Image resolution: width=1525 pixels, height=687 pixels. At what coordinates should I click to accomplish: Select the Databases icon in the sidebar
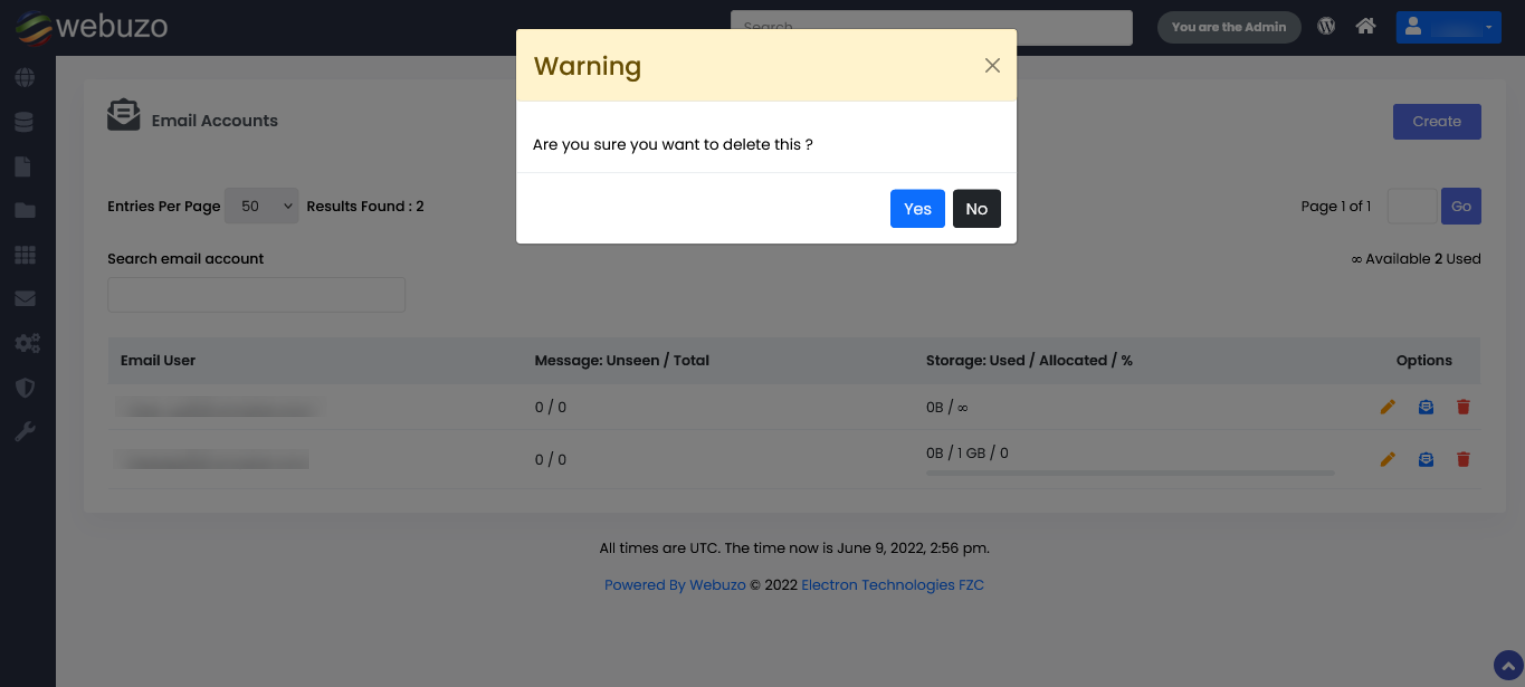pyautogui.click(x=25, y=121)
